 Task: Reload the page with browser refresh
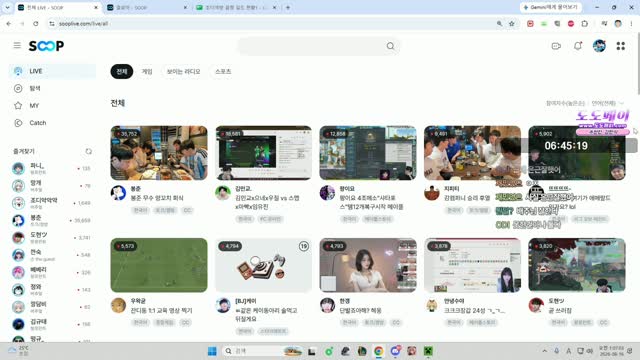point(36,24)
